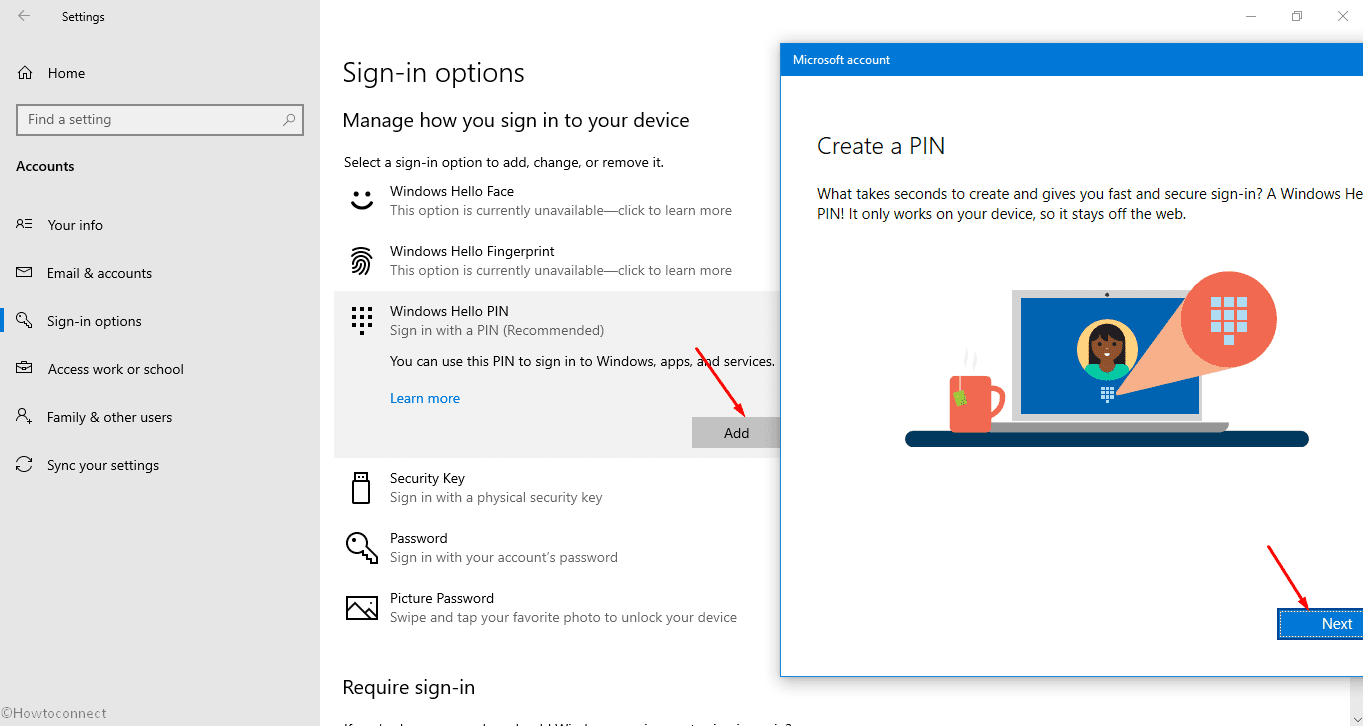Click the Windows Hello Fingerprint icon
The image size is (1363, 726).
tap(361, 261)
